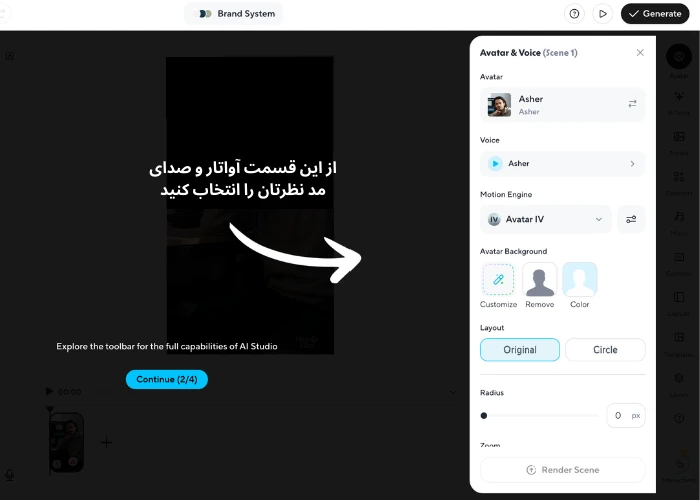Click the microphone icon at bottom left
Viewport: 700px width, 500px height.
point(9,475)
